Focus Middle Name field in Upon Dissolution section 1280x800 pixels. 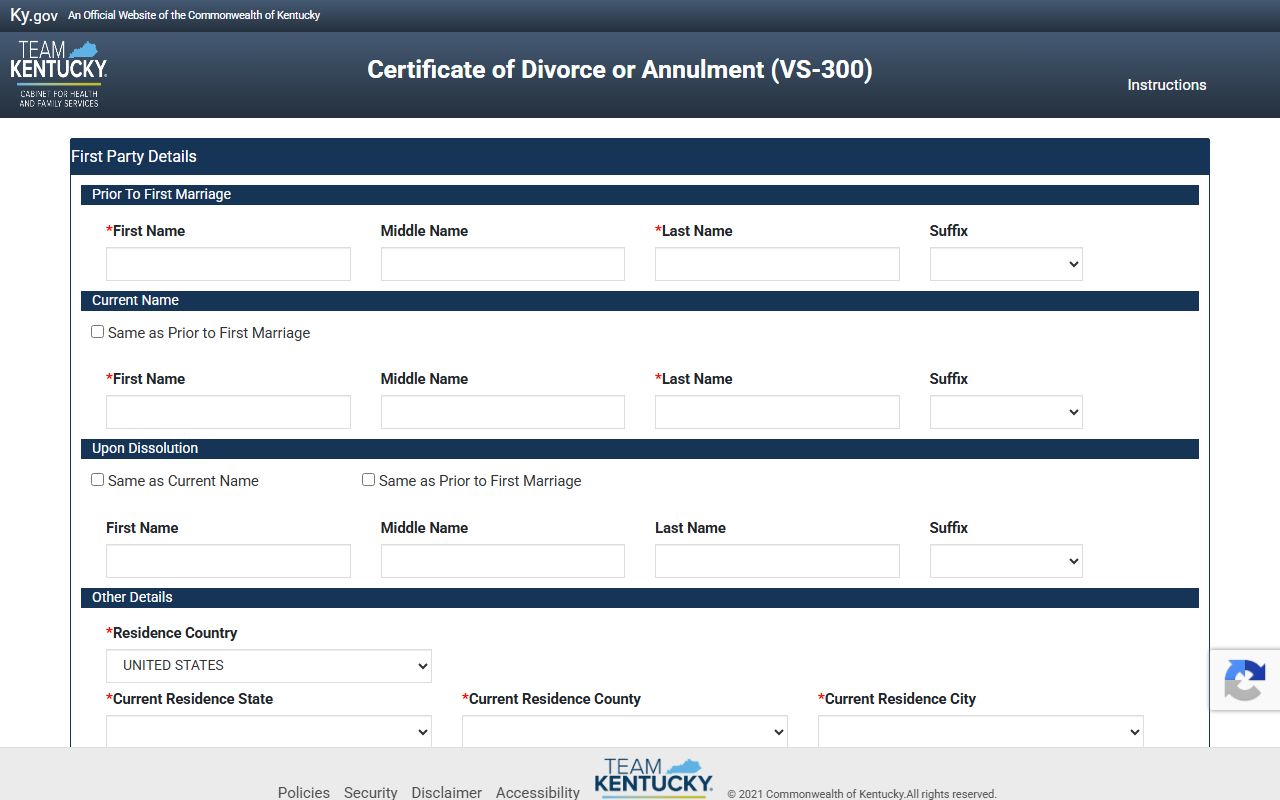tap(503, 561)
